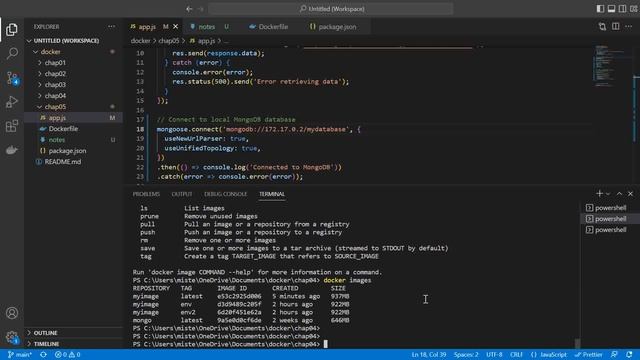Toggle secondary side bar layout icon
Viewport: 640px width, 360px height.
[x=622, y=9]
